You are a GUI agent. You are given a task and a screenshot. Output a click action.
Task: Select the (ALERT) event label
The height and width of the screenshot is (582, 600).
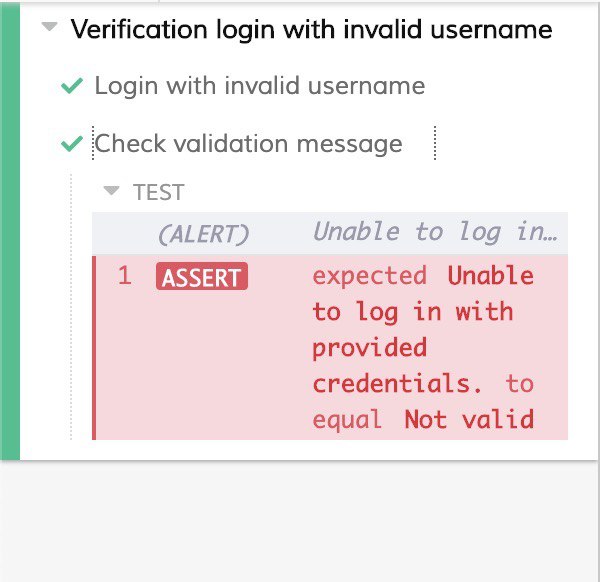203,232
